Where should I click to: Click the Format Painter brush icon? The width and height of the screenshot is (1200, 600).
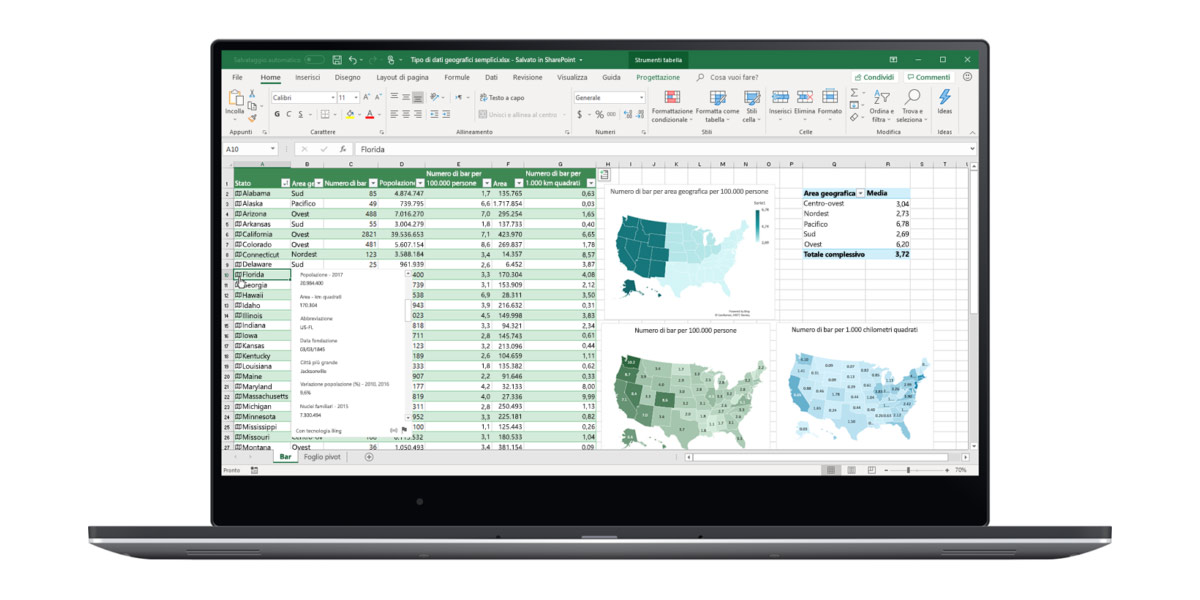[x=252, y=117]
